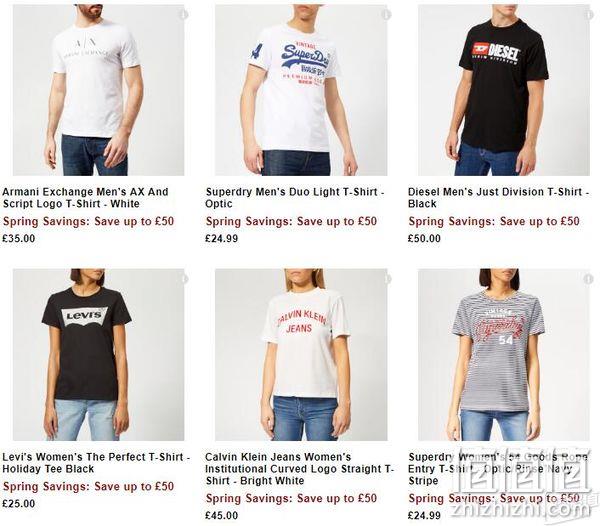600x526 pixels.
Task: Open the Calvin Klein Jeans tee photo
Action: pyautogui.click(x=301, y=355)
